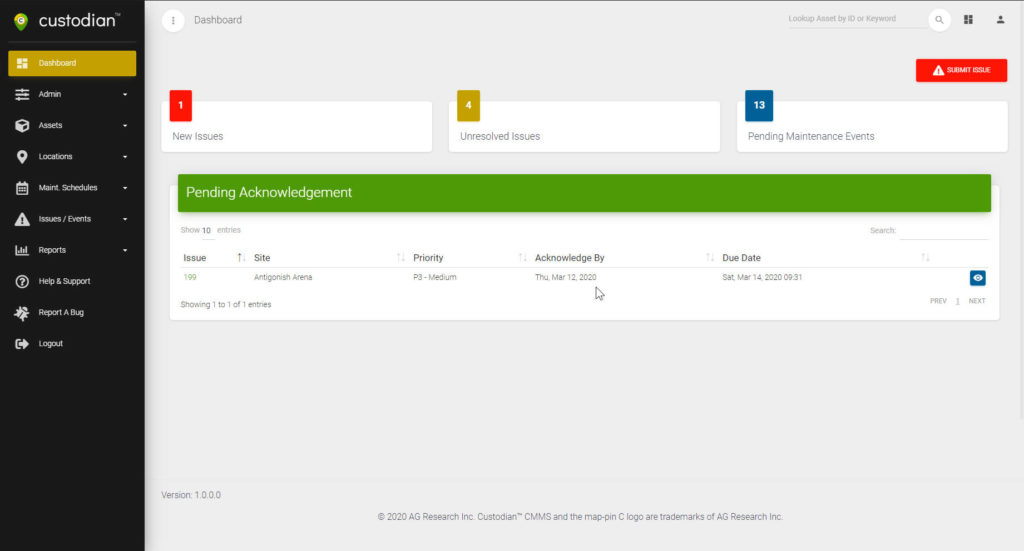Expand the Assets sidebar menu
Screen dimensions: 1024x551
(72, 126)
